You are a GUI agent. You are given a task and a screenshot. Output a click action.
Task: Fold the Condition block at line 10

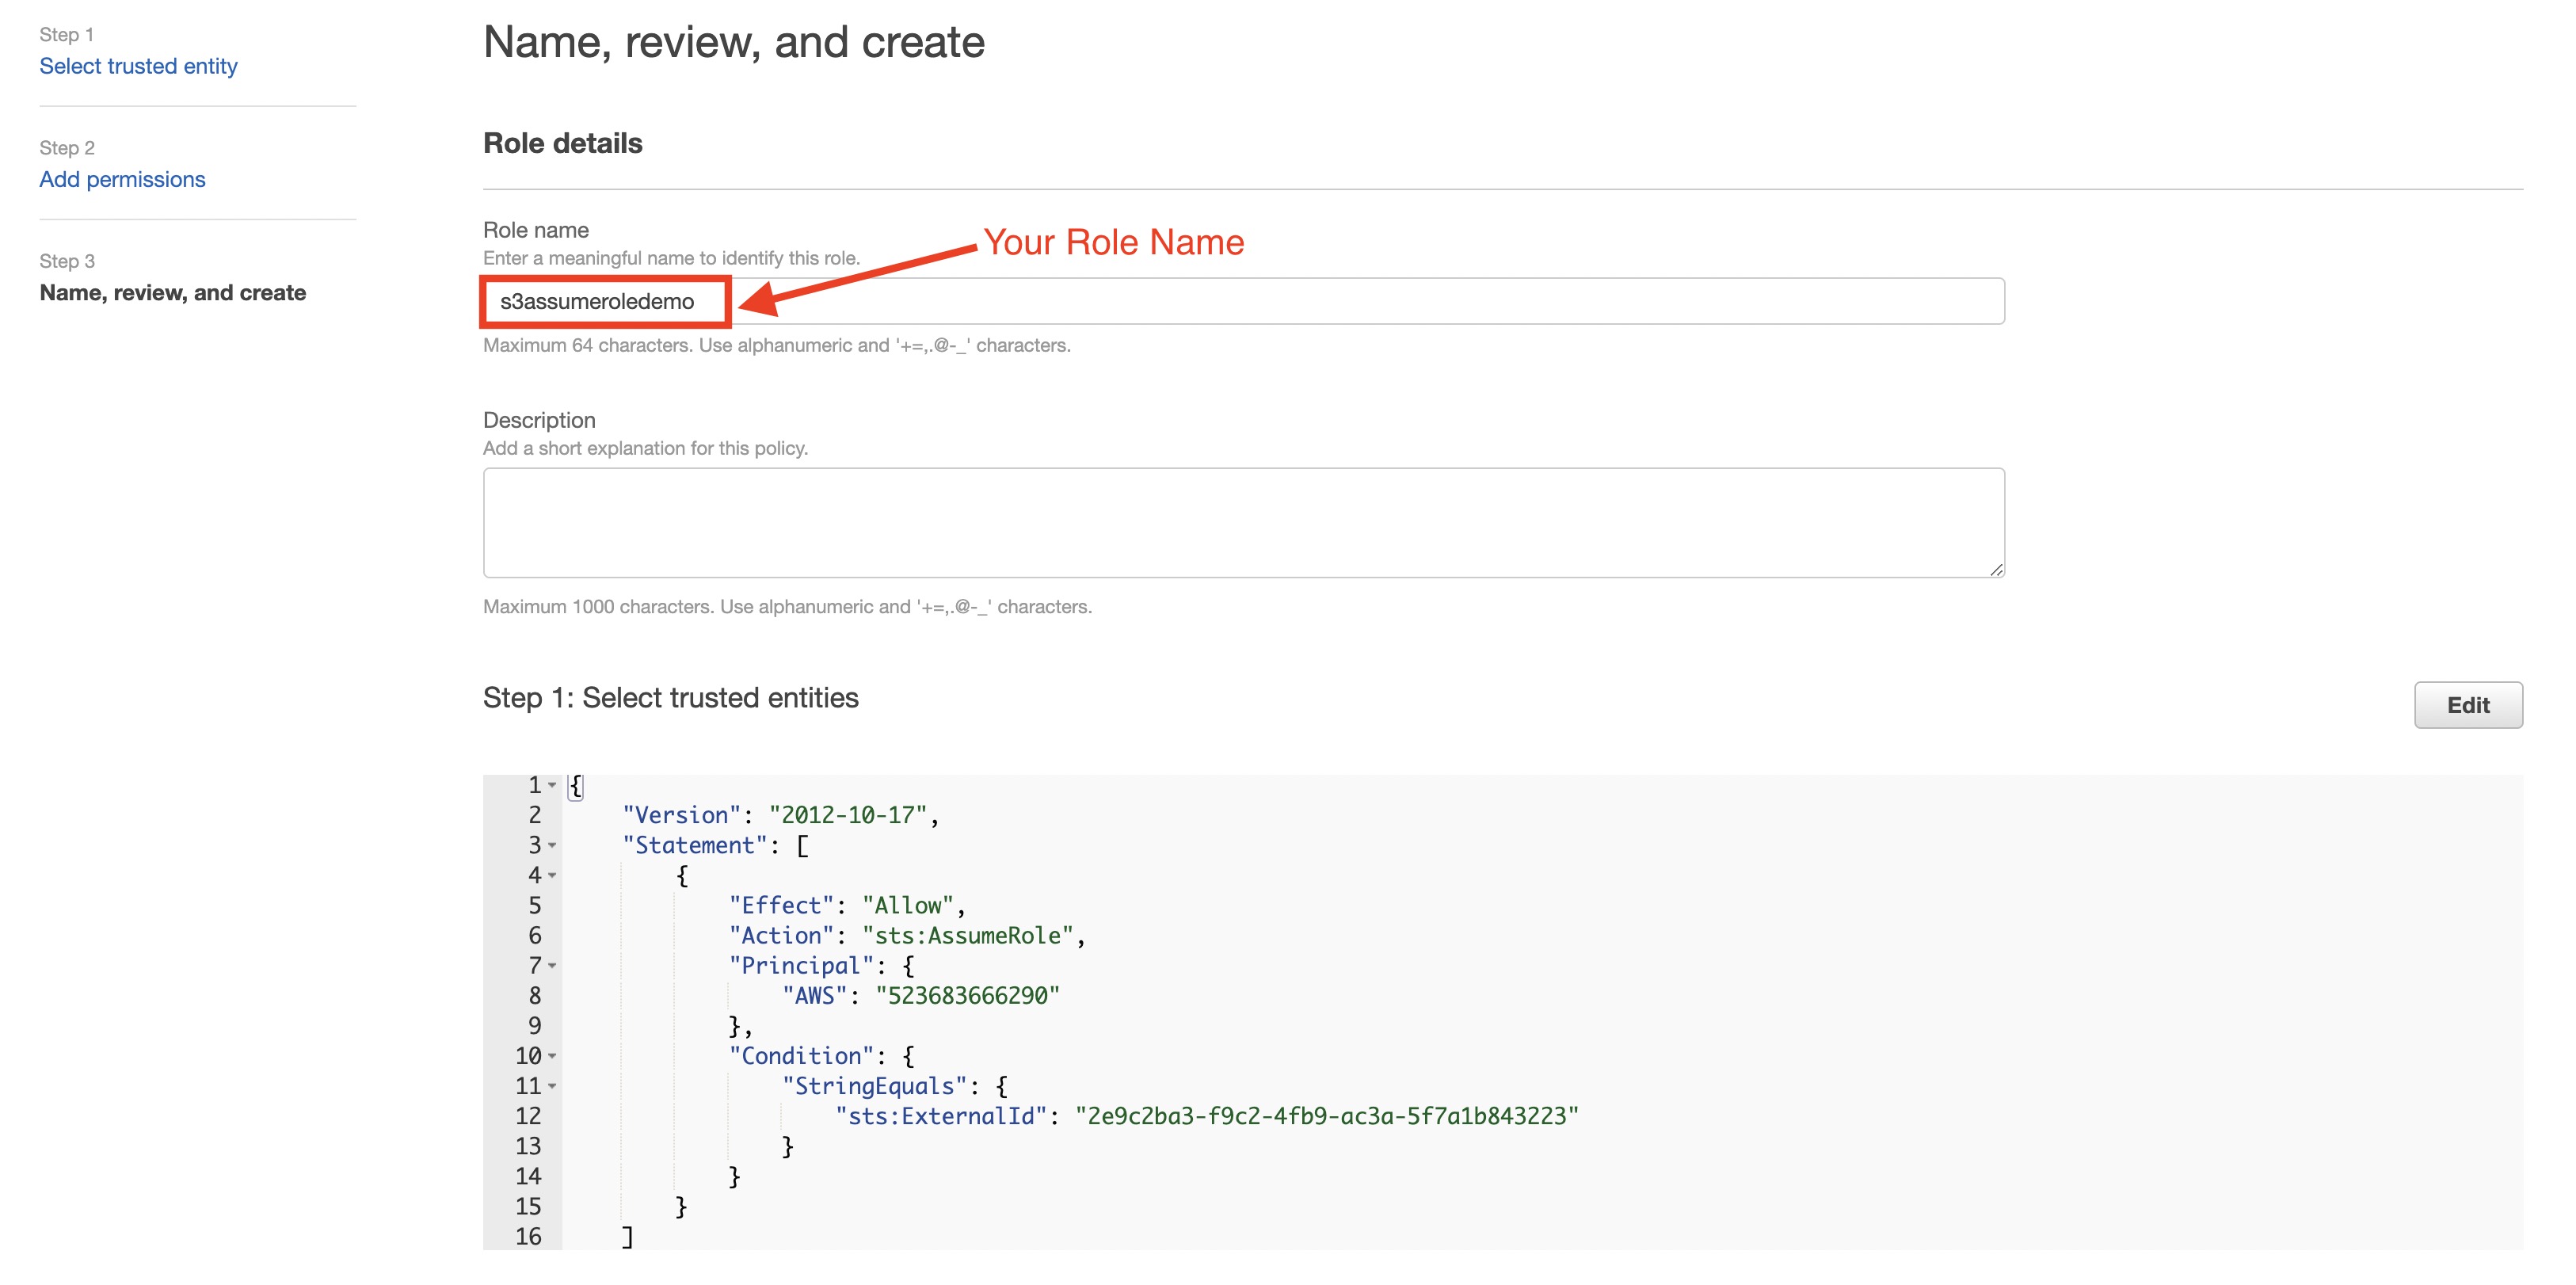[552, 1056]
